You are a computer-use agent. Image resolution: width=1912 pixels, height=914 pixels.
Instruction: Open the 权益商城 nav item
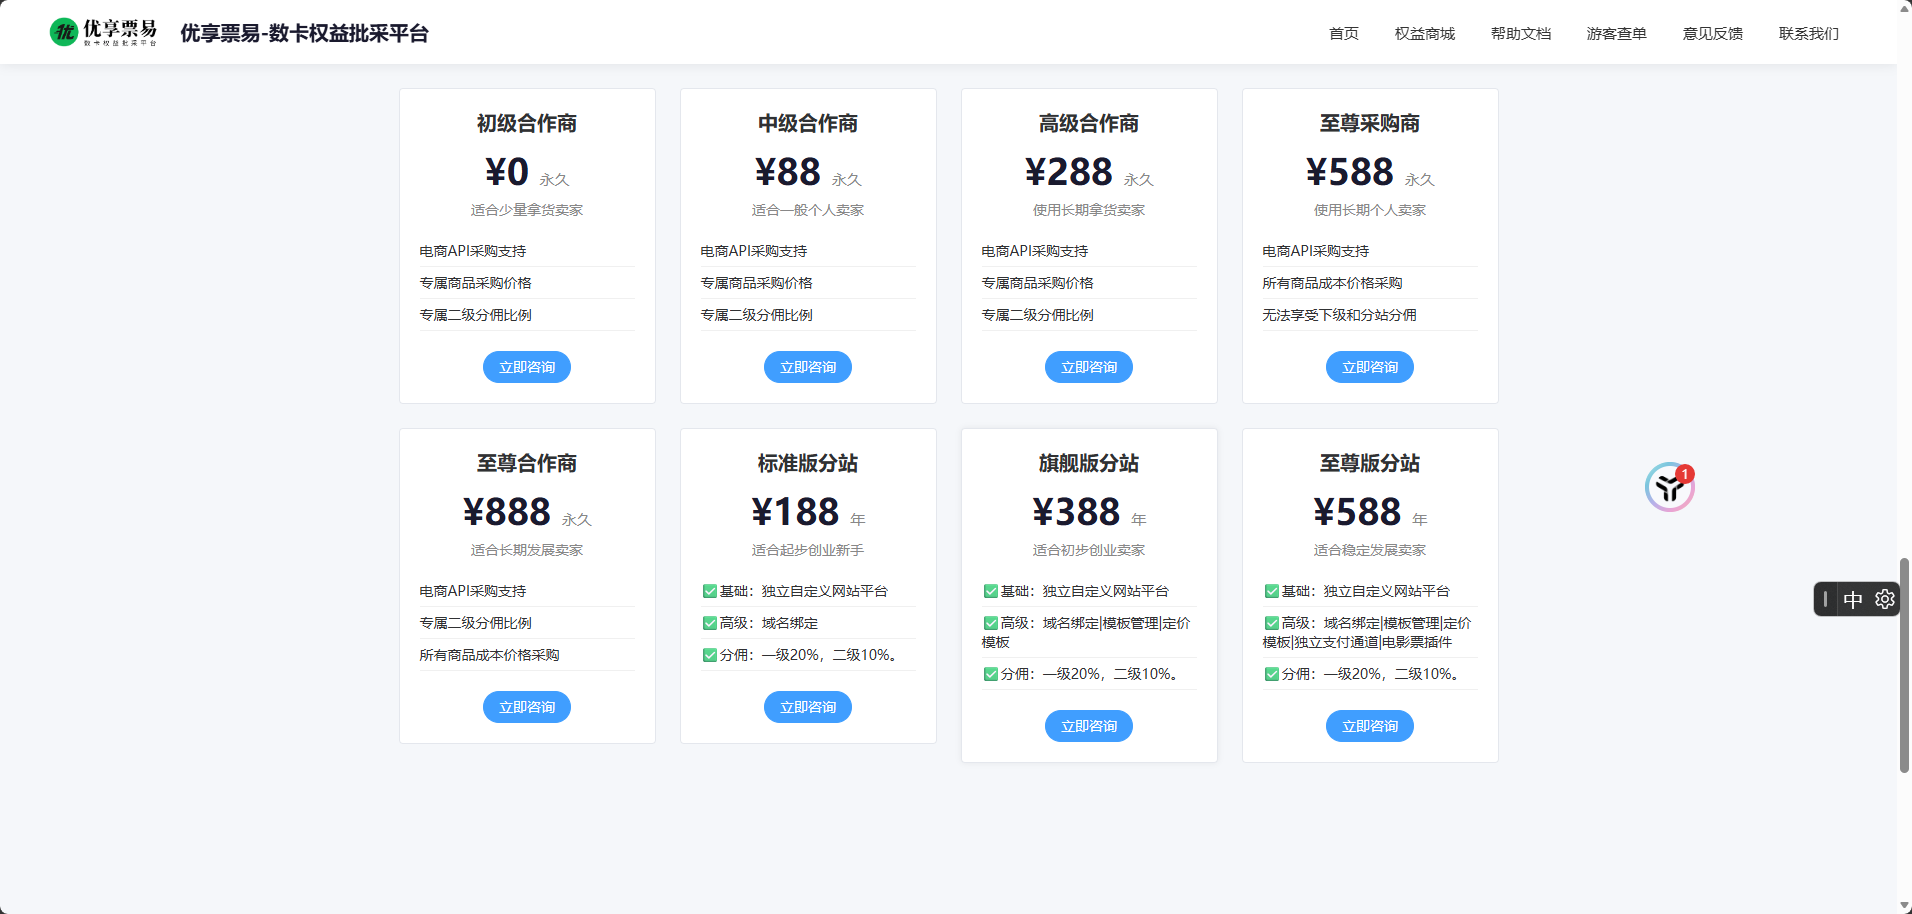coord(1425,33)
